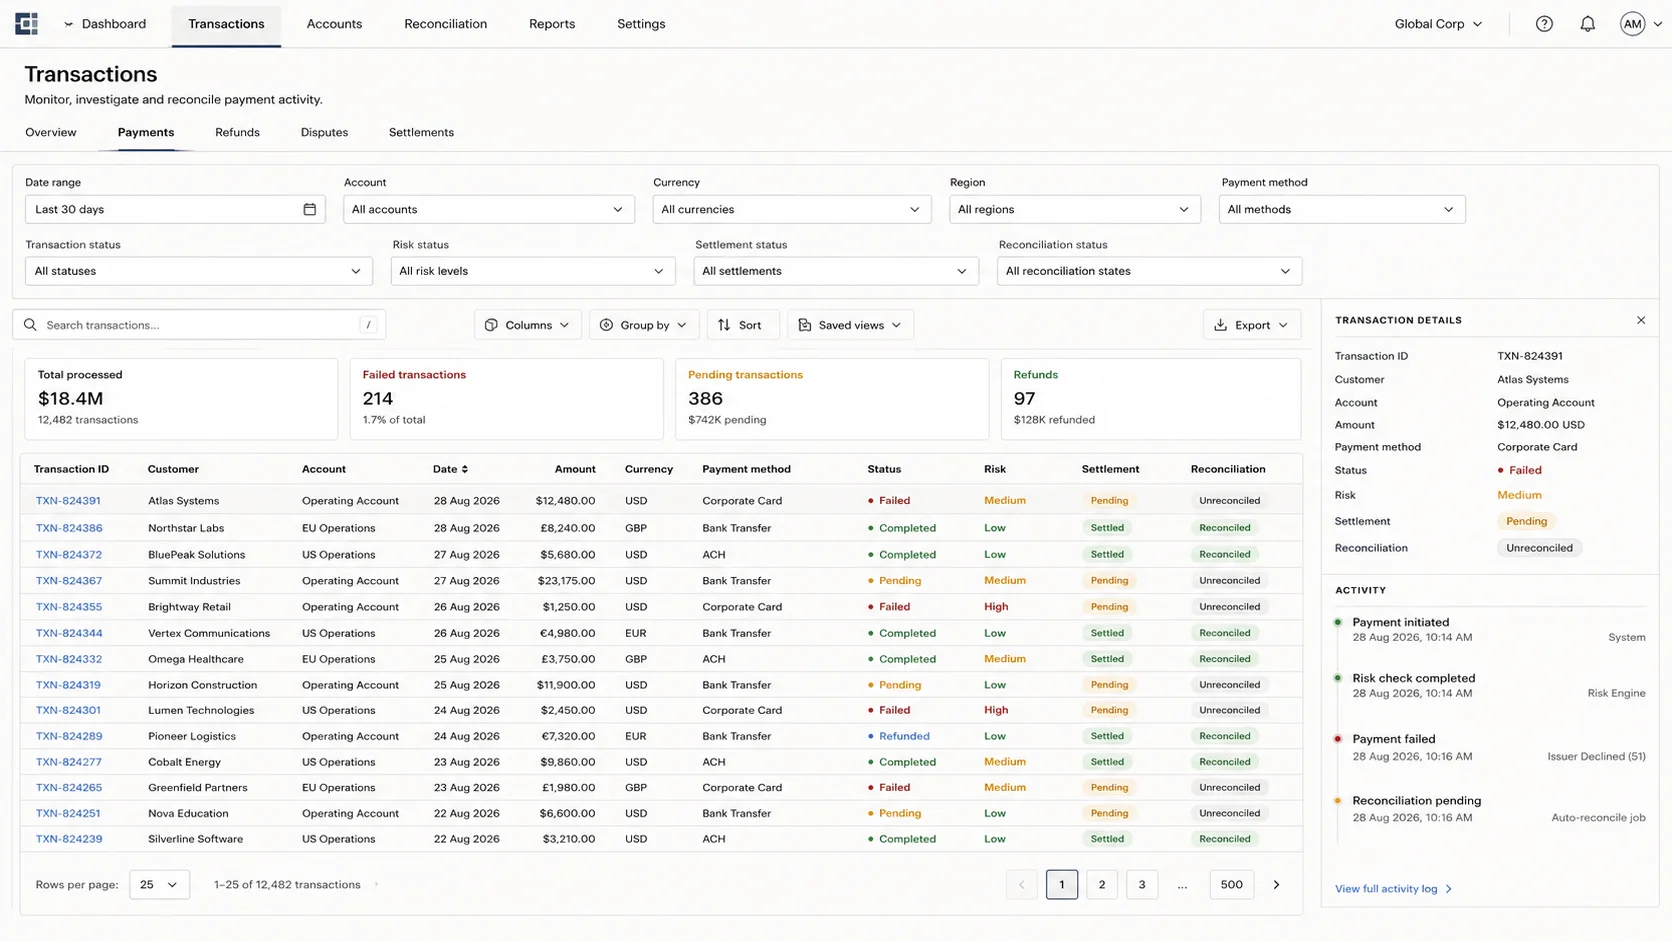Click the Date column sort arrows
The width and height of the screenshot is (1672, 941).
click(464, 469)
